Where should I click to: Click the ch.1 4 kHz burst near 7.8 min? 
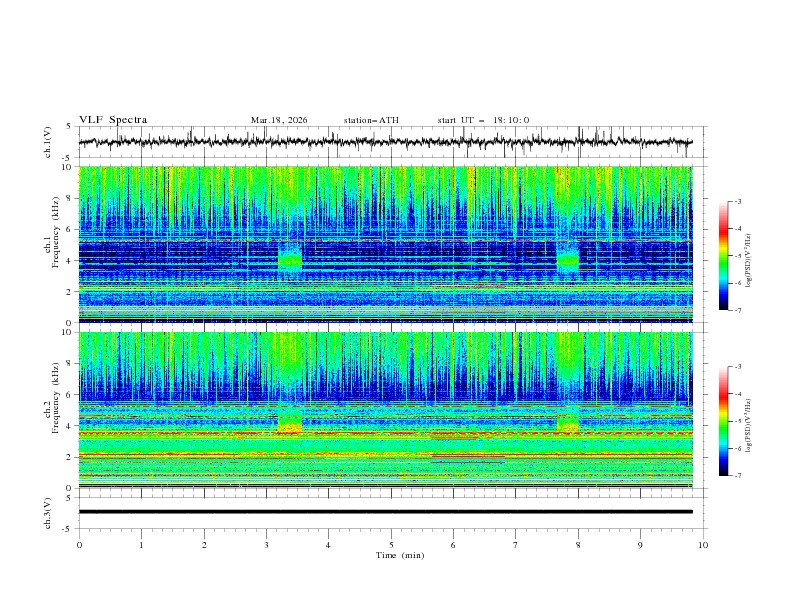[x=567, y=261]
